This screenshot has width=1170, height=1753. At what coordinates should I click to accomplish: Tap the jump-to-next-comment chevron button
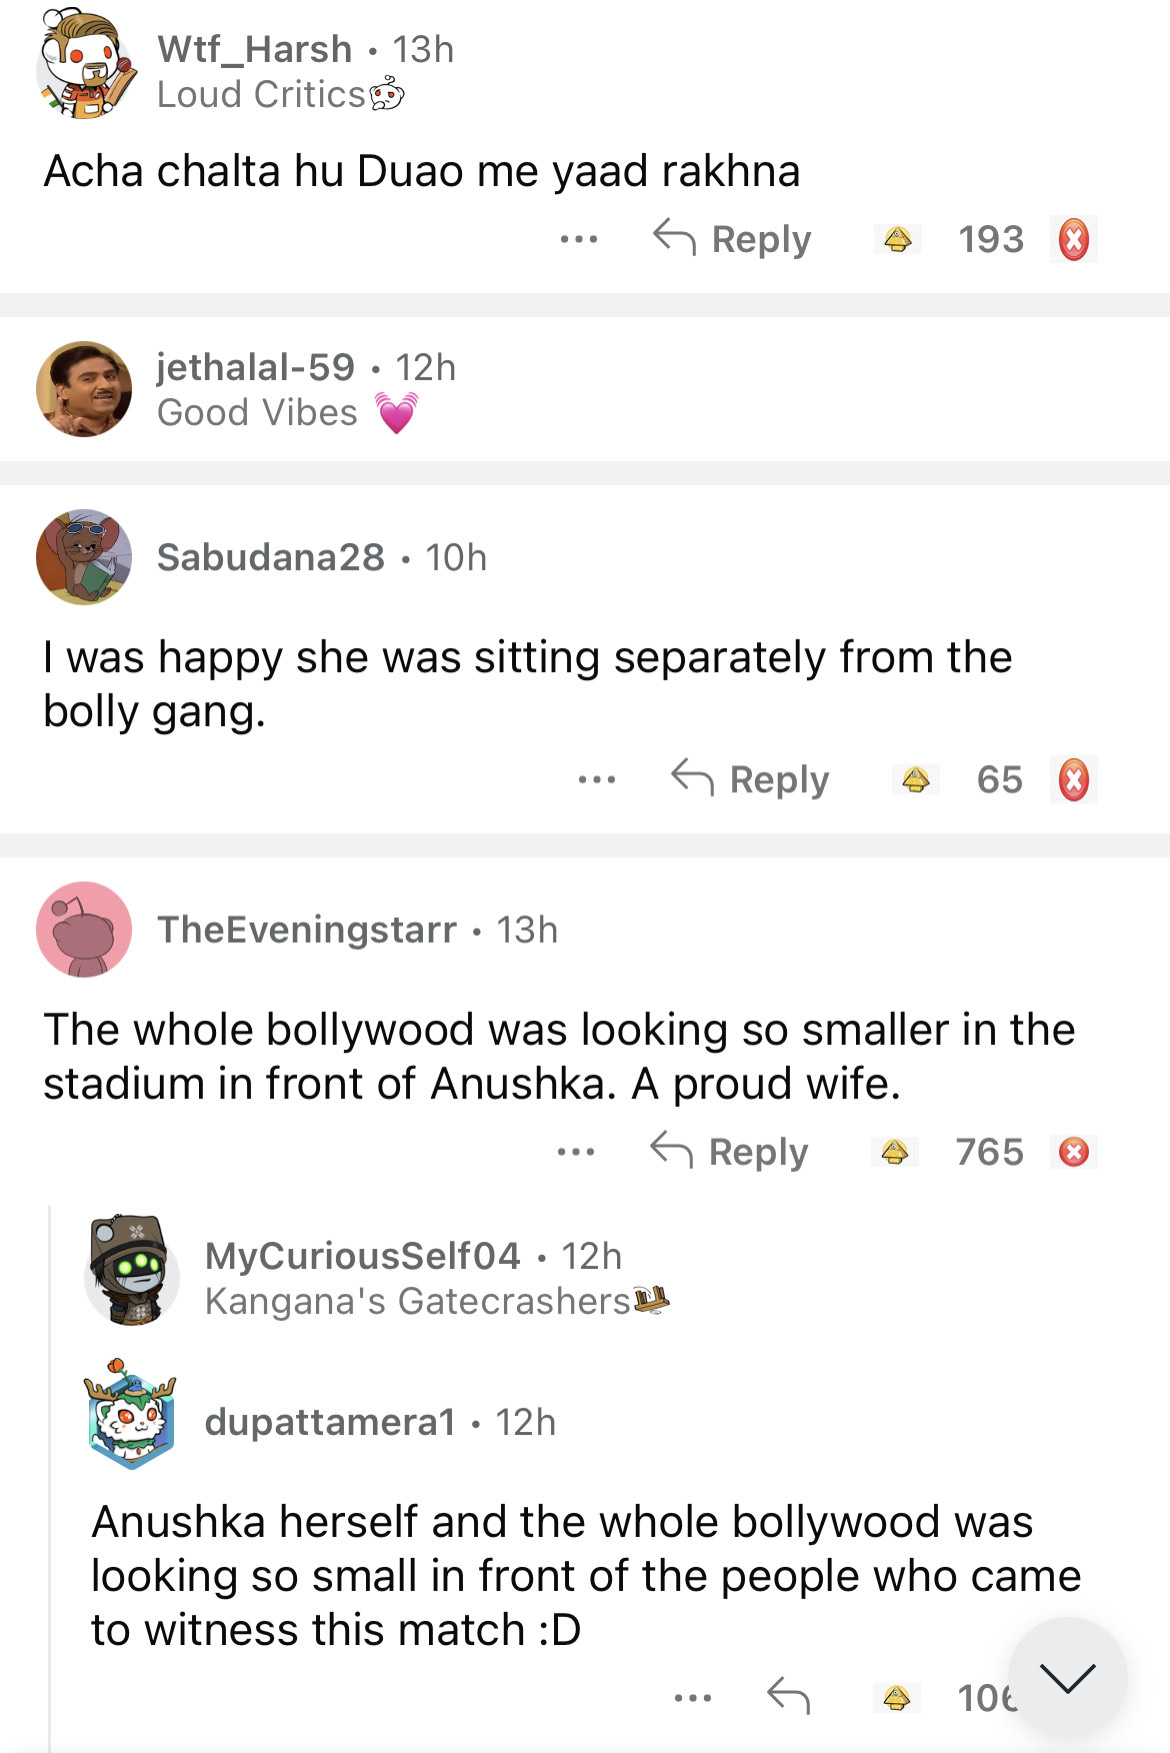pyautogui.click(x=1067, y=1677)
